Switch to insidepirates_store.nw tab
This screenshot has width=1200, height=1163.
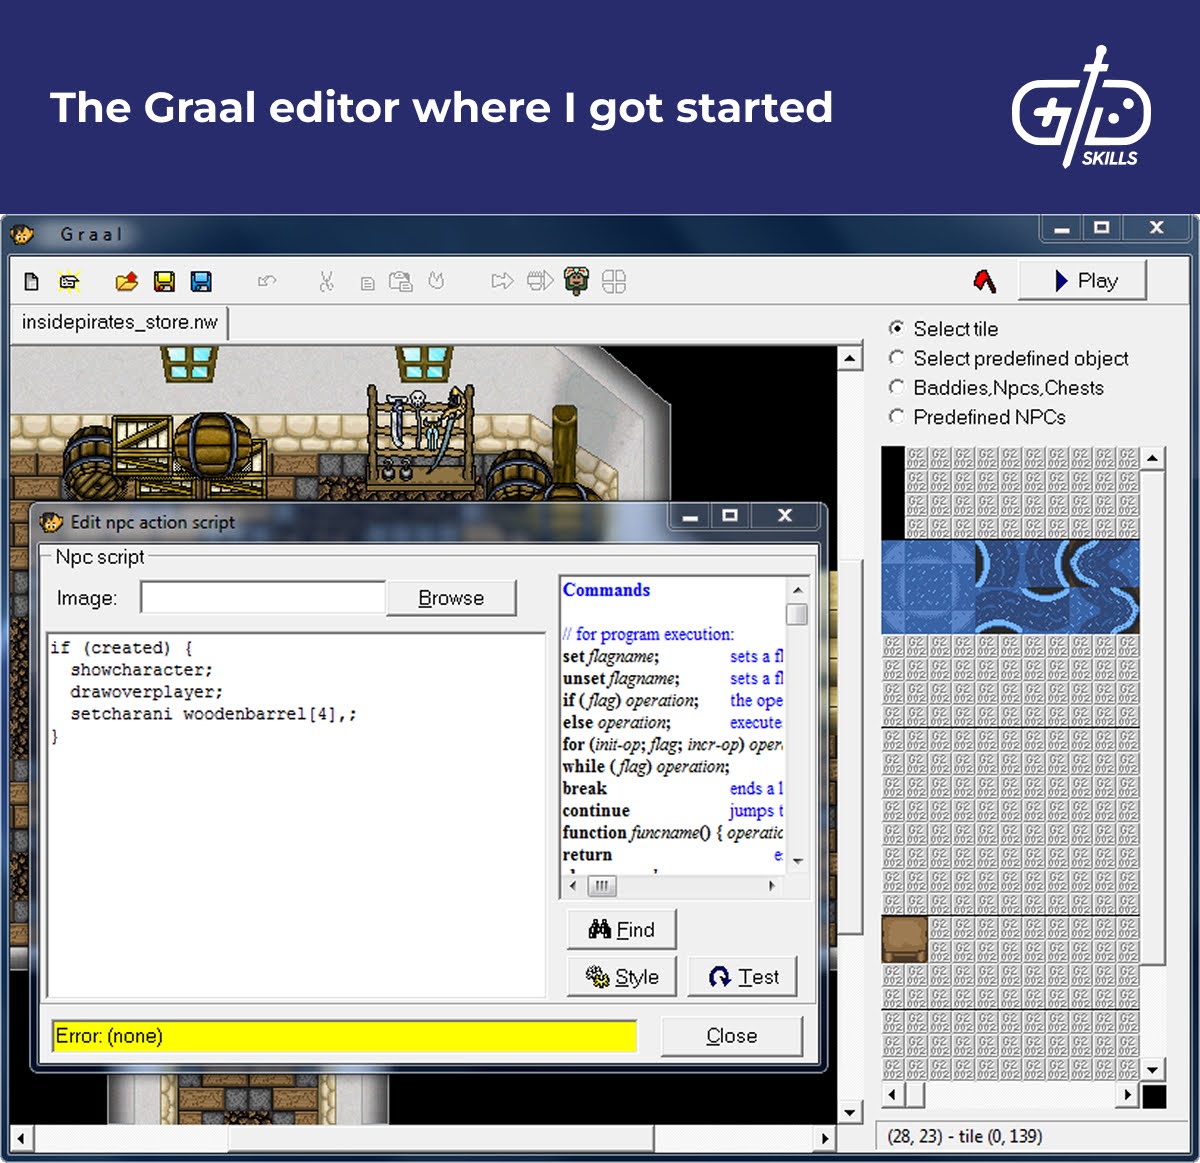click(x=120, y=323)
